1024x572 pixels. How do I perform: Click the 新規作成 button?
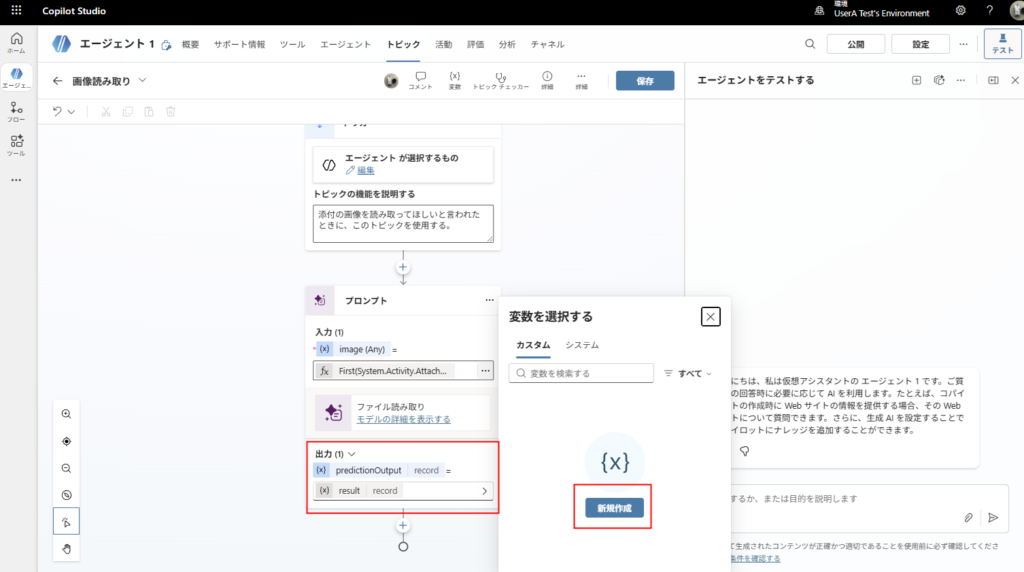[x=614, y=508]
